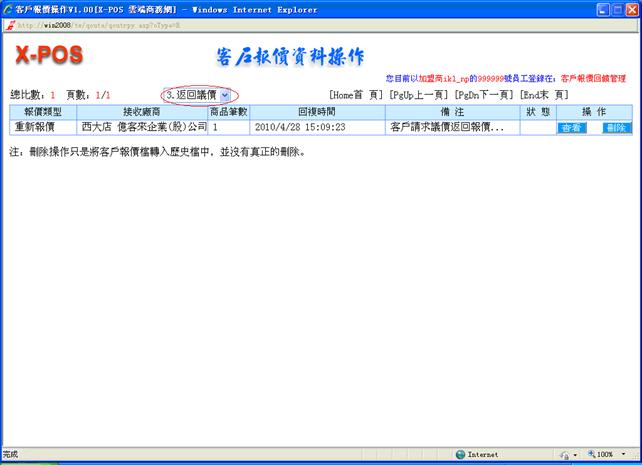
Task: Close the Internet Explorer window
Action: point(631,9)
